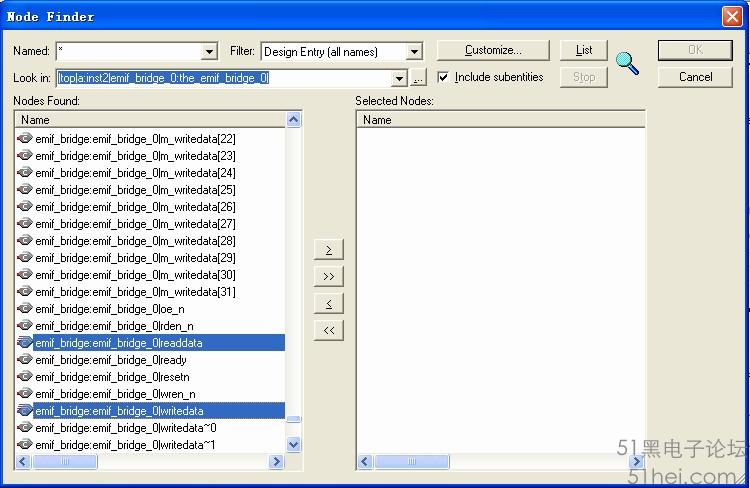Click the Look in path field
The image size is (750, 488).
(224, 78)
